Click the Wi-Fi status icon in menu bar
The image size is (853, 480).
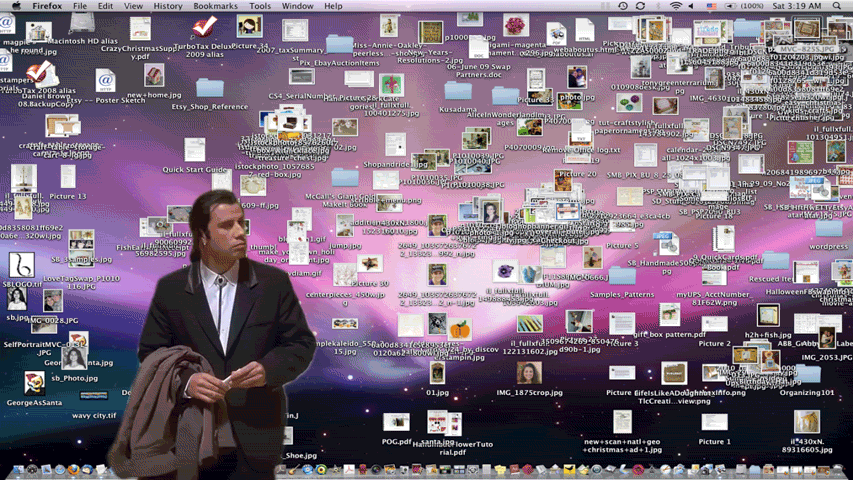click(676, 6)
